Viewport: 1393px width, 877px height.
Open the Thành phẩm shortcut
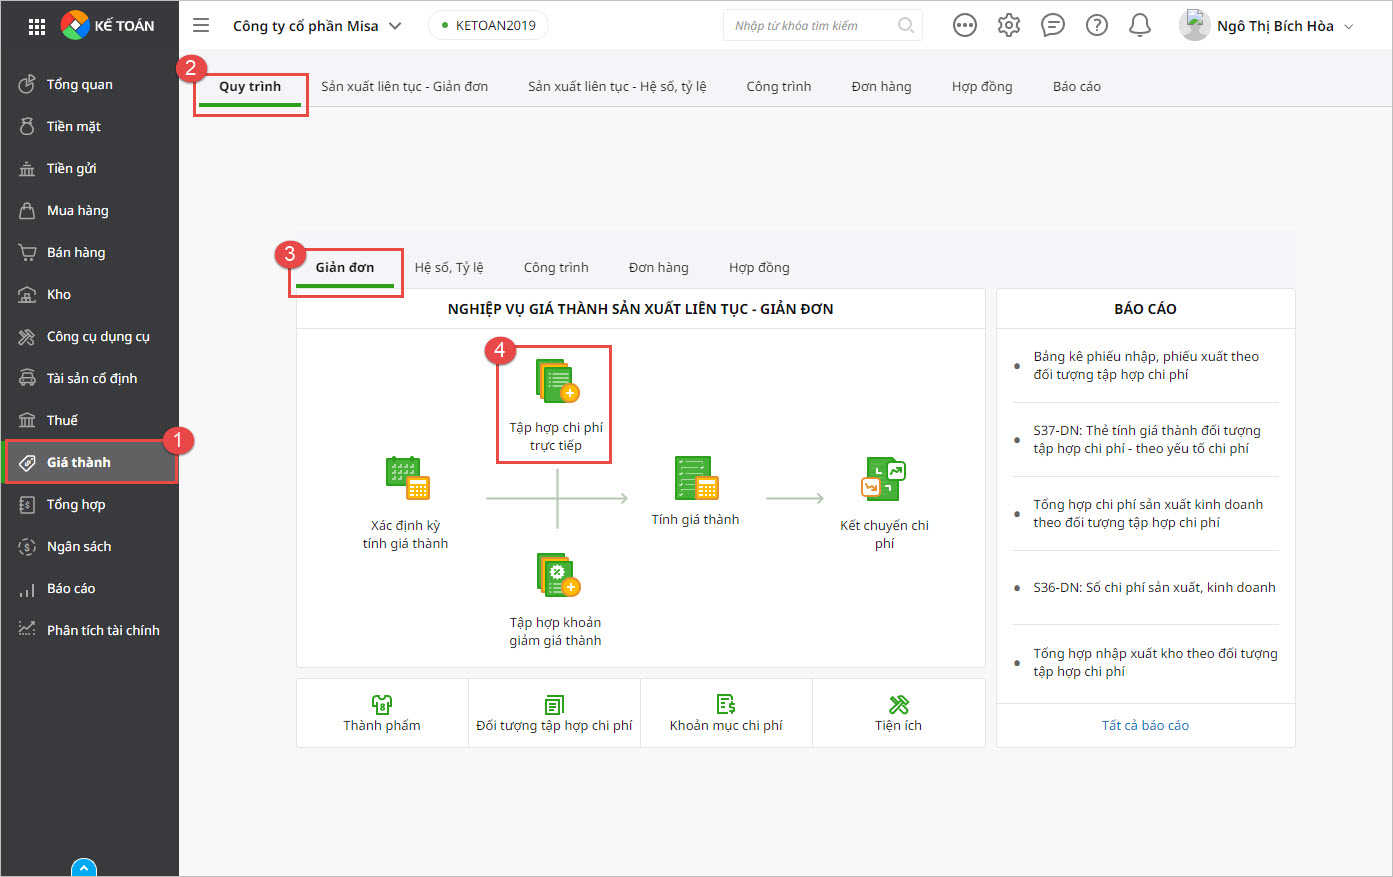click(x=382, y=714)
